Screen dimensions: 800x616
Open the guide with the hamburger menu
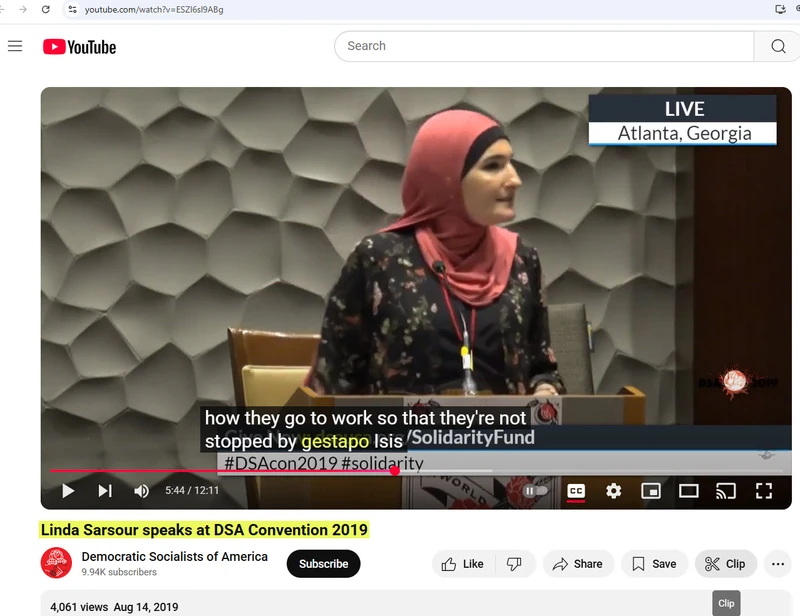pyautogui.click(x=15, y=46)
